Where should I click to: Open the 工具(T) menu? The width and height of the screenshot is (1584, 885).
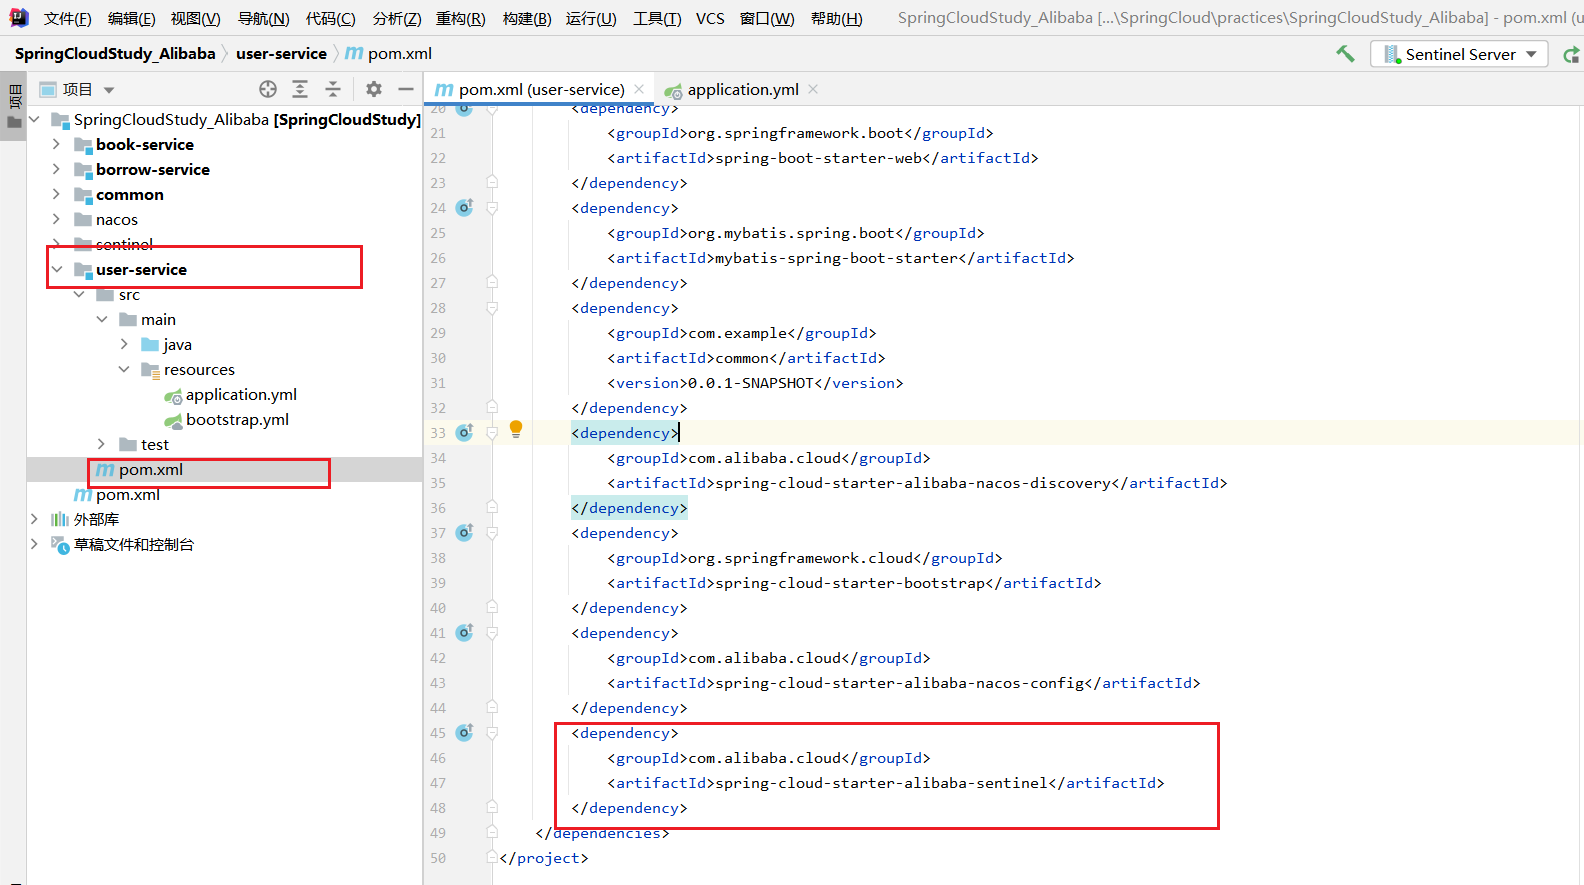(x=657, y=19)
